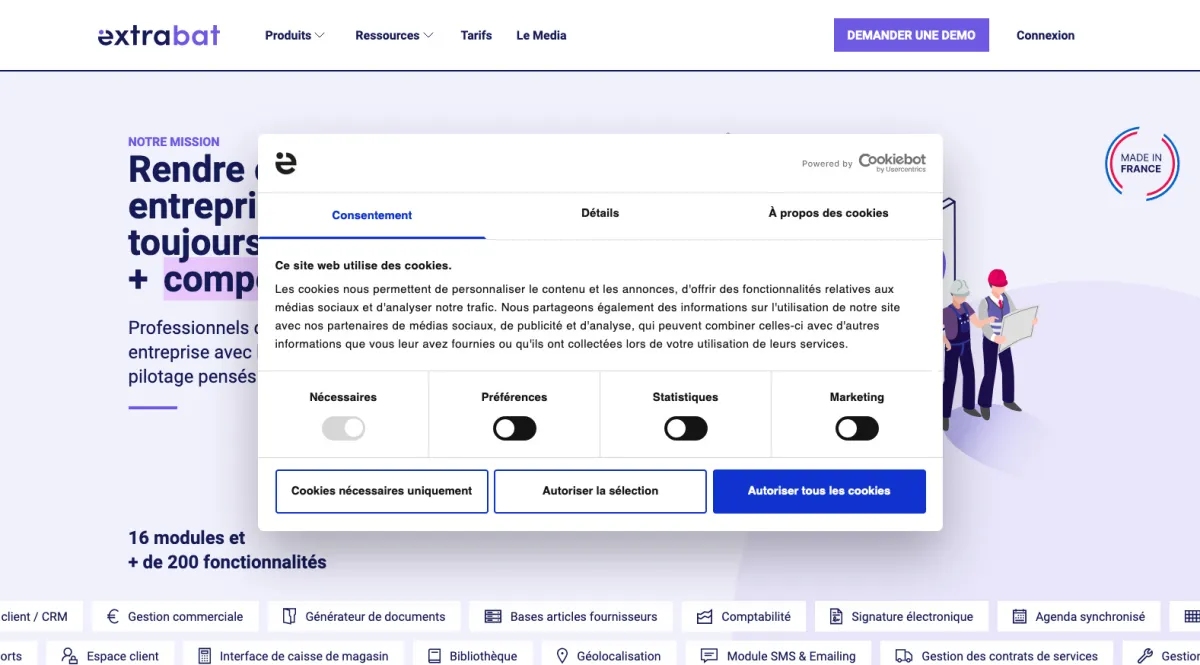The height and width of the screenshot is (665, 1200).
Task: Click the extrabat logo
Action: coord(158,34)
